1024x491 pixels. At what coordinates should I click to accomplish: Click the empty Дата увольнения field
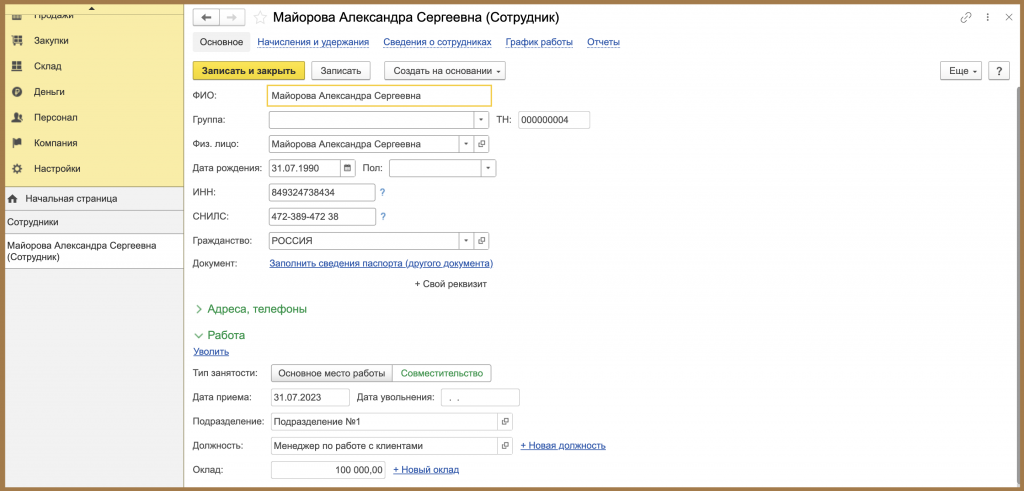tap(481, 398)
